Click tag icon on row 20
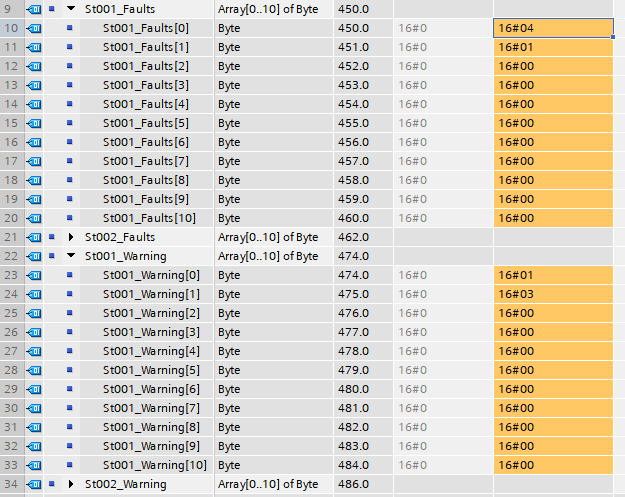 [34, 218]
